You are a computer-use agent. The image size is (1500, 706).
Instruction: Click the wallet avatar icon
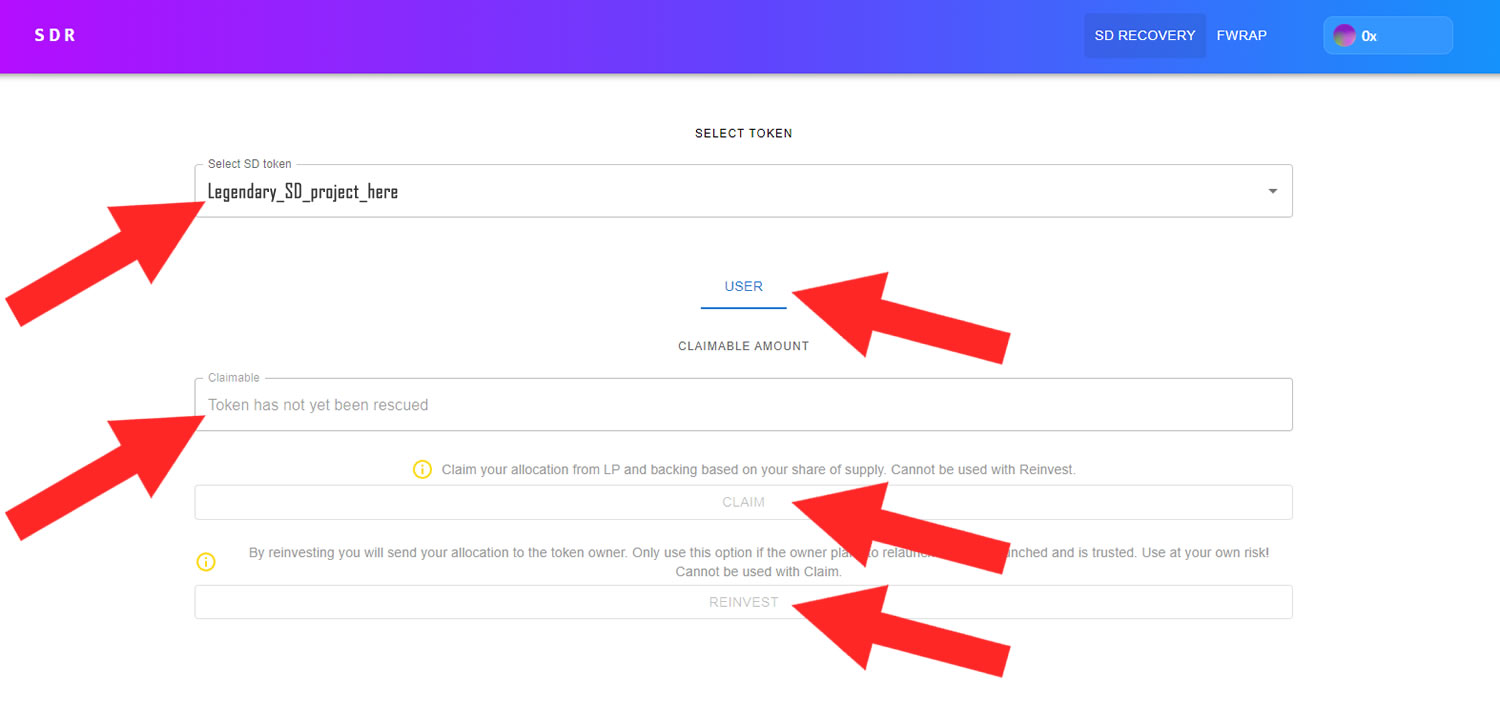[1345, 36]
